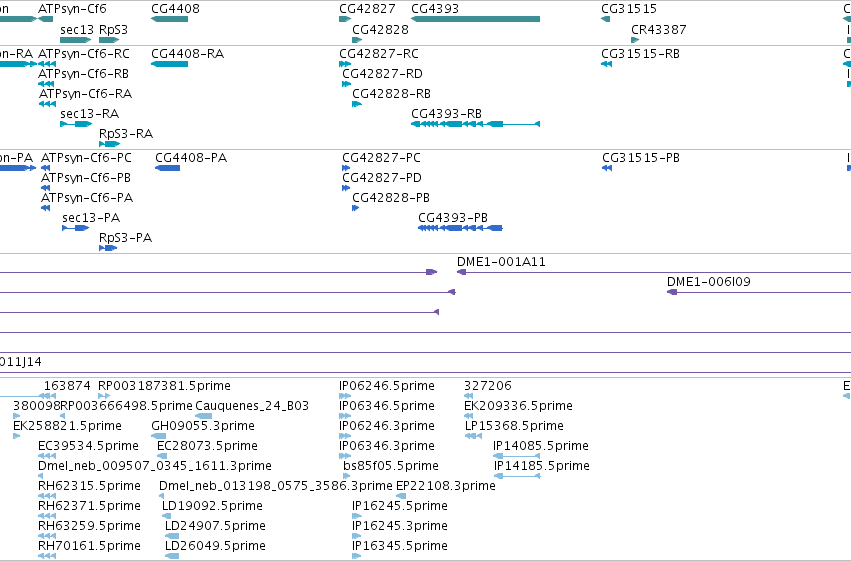This screenshot has width=851, height=561.
Task: Select transcript ATPsyn-Cf6-RC
Action: click(84, 54)
